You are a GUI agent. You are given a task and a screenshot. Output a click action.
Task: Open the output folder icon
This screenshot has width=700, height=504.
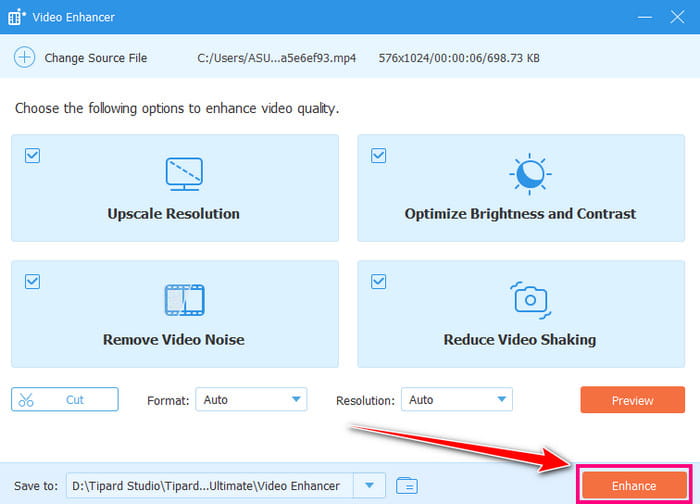tap(407, 485)
